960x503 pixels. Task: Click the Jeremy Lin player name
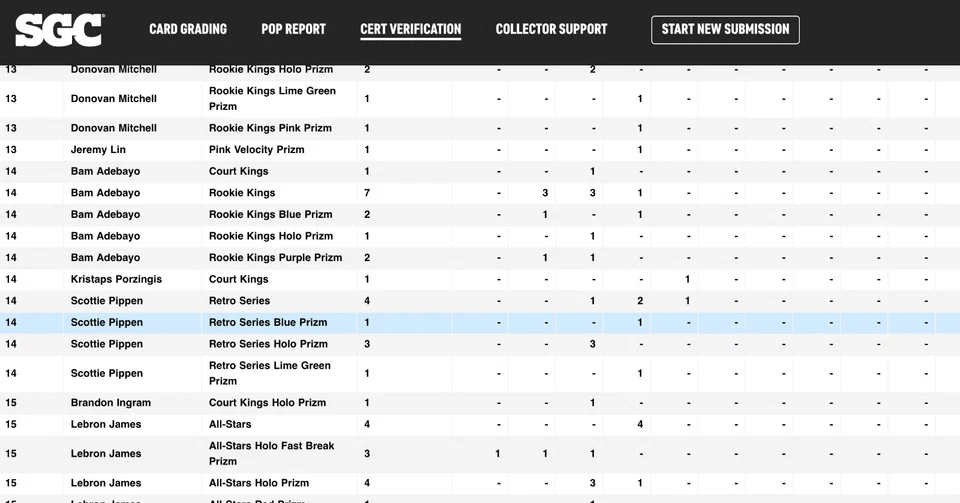(98, 150)
